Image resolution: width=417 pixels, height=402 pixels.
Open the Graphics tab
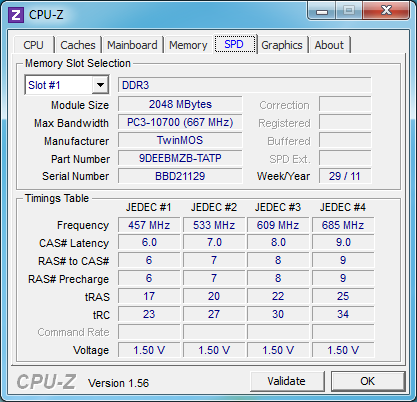[x=282, y=45]
